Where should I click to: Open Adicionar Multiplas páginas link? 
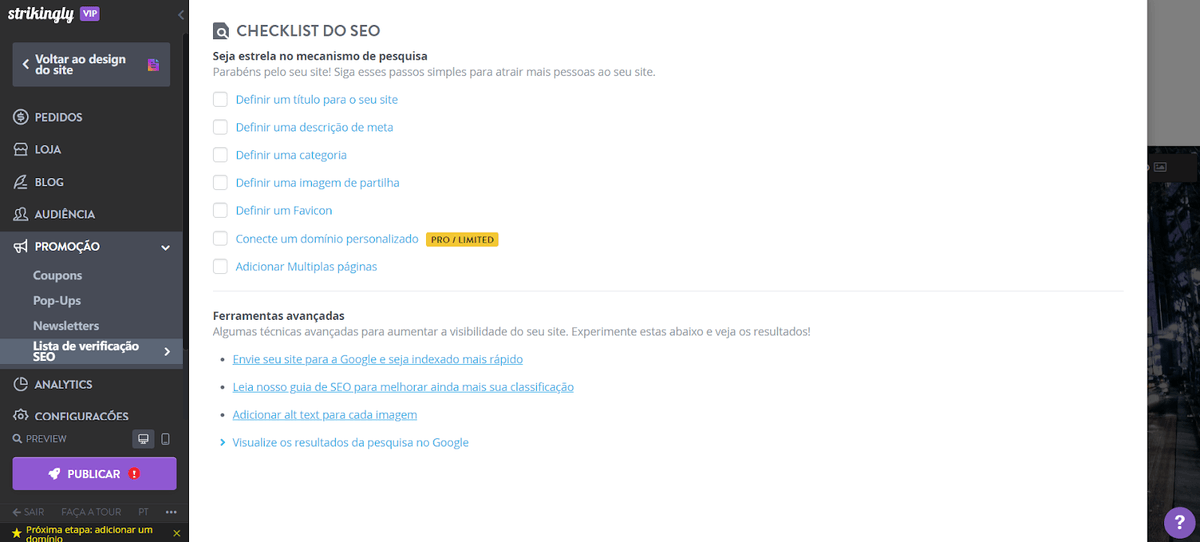click(x=306, y=267)
